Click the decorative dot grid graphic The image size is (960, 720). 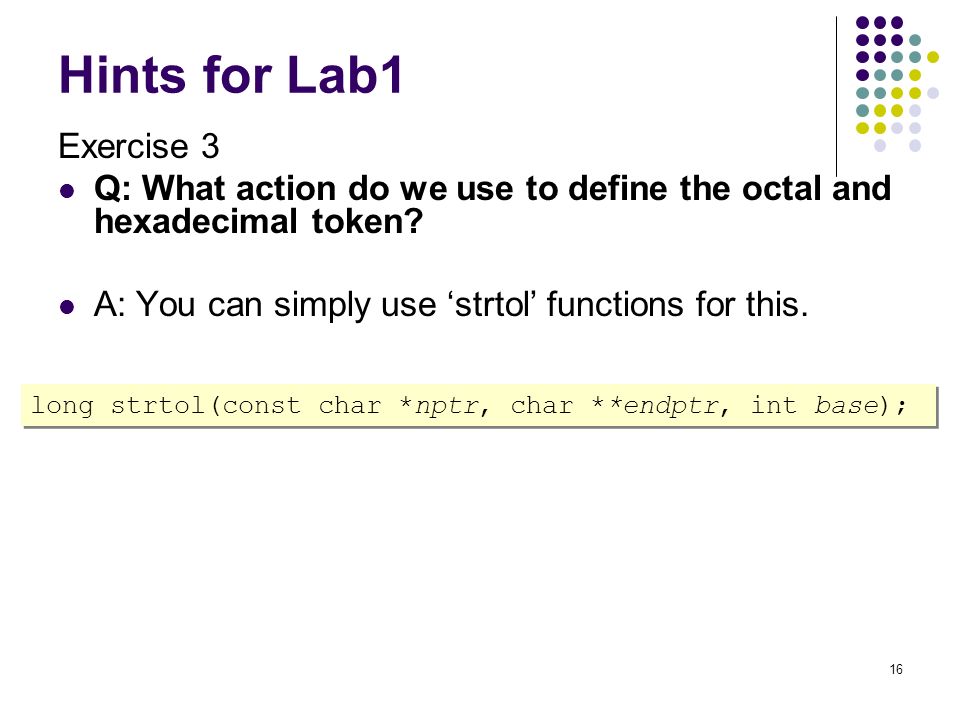[x=897, y=84]
